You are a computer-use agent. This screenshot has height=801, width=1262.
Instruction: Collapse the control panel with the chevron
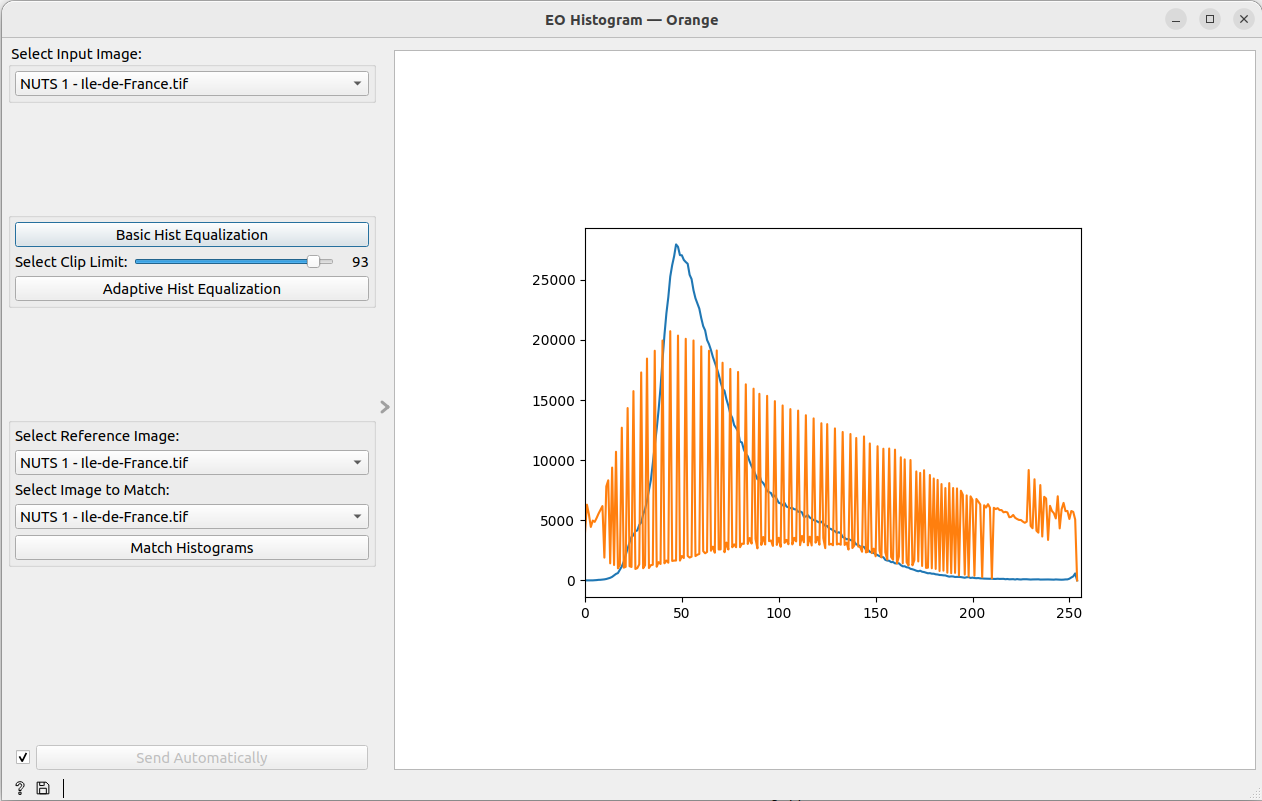(x=385, y=407)
